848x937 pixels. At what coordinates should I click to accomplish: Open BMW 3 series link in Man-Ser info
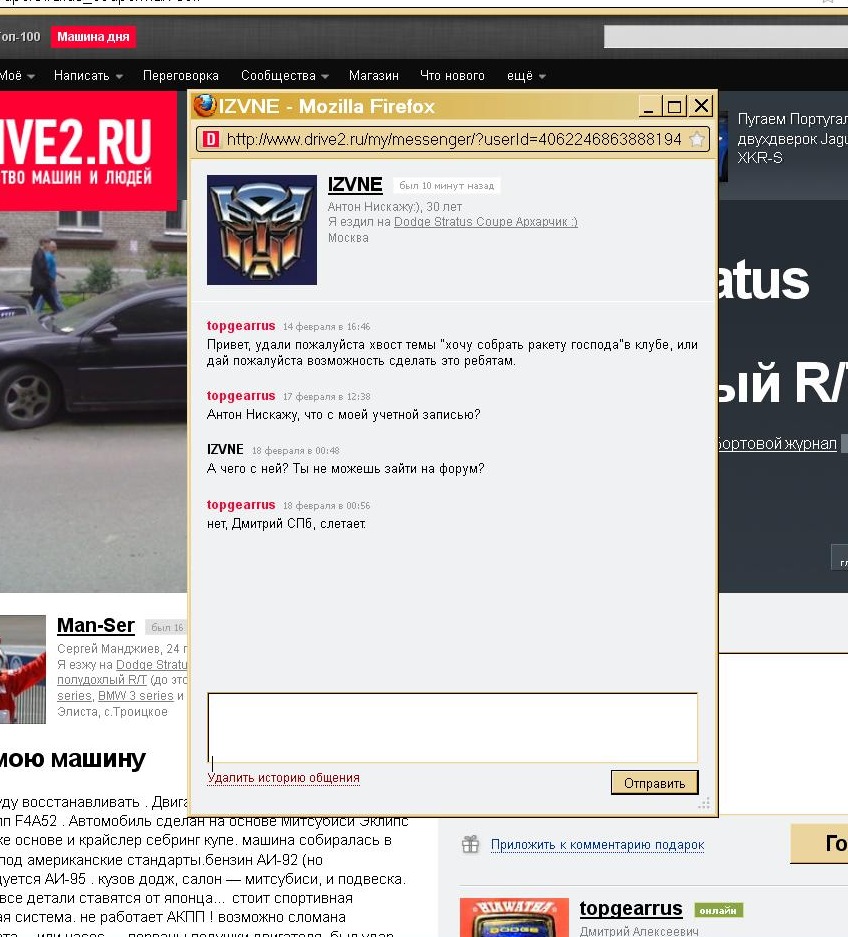pos(136,696)
